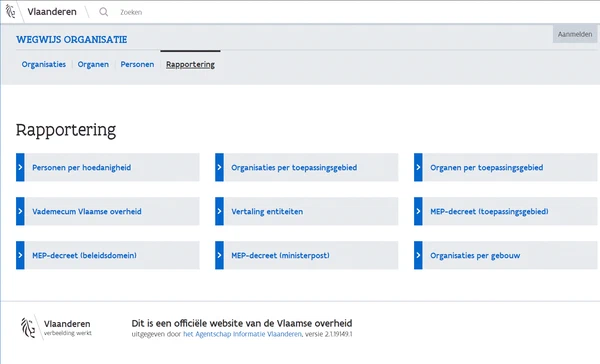Switch to the Personen tab

click(137, 64)
